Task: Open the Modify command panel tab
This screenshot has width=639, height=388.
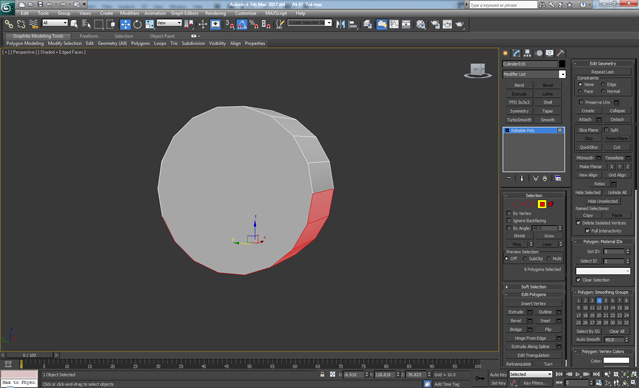Action: (517, 53)
